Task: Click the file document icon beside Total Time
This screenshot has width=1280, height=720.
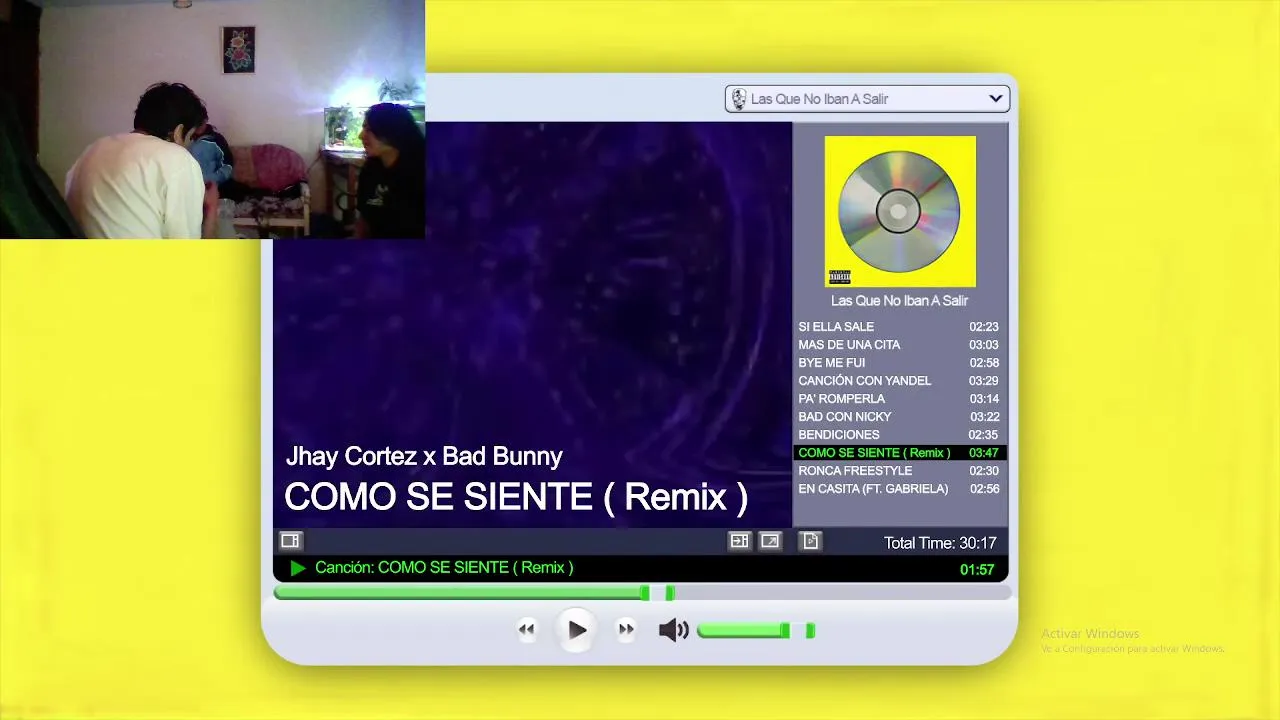Action: coord(811,541)
